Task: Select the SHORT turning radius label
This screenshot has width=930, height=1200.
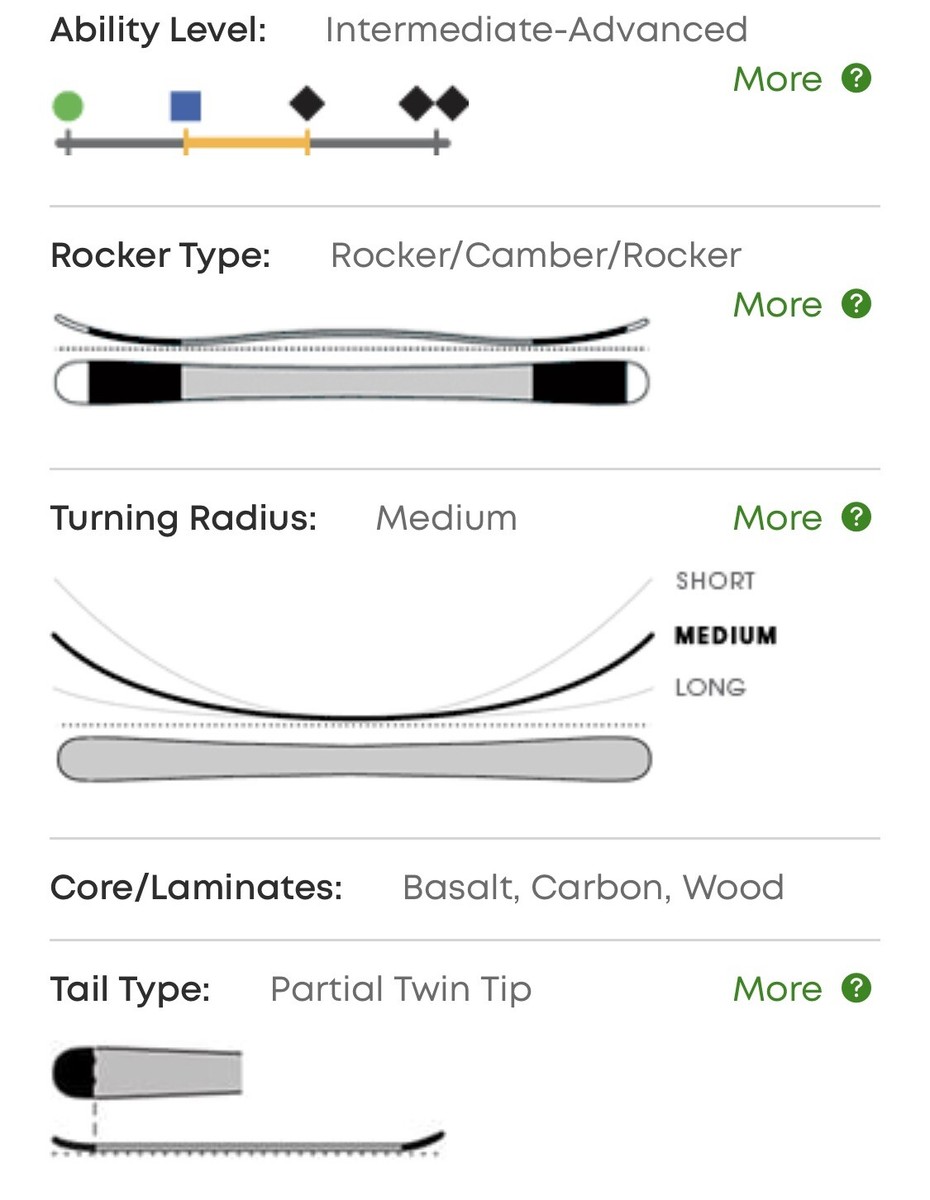Action: (x=715, y=581)
